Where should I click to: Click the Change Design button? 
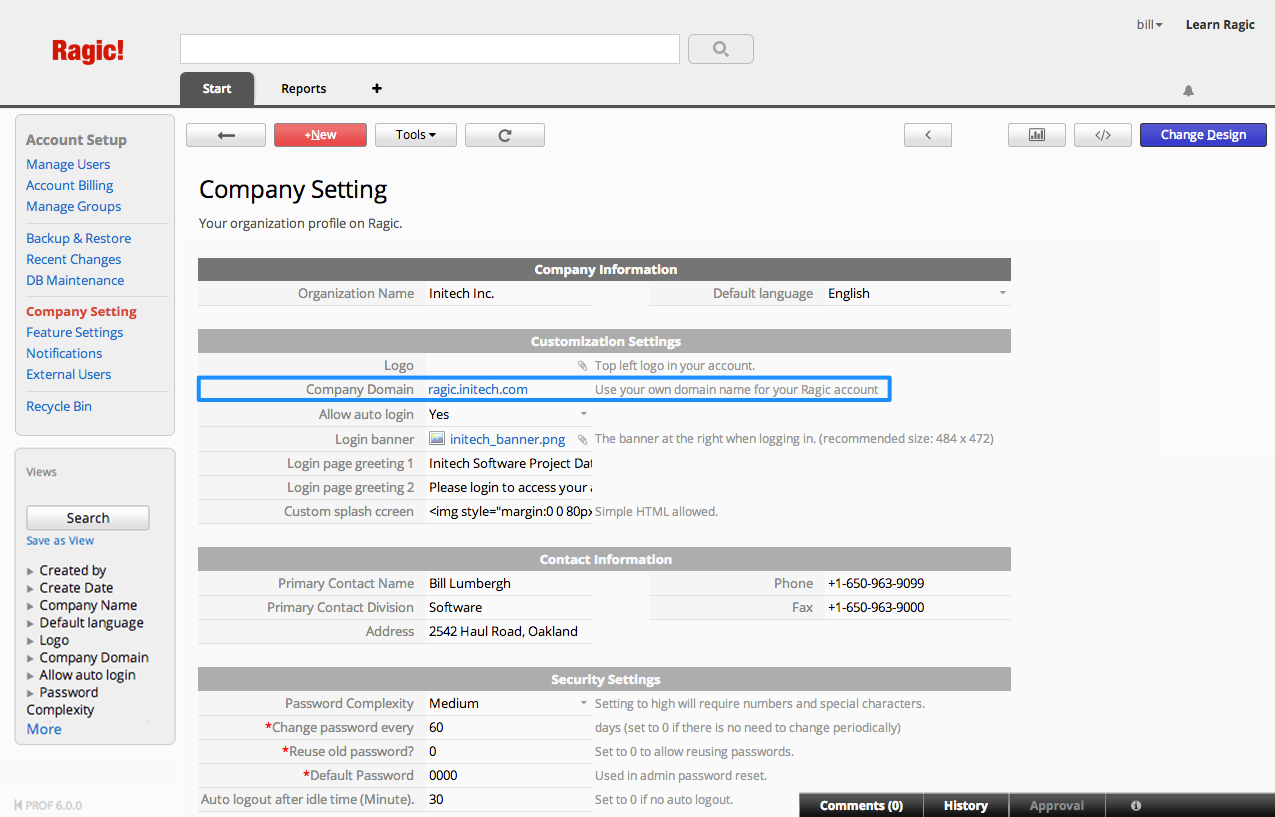point(1203,135)
